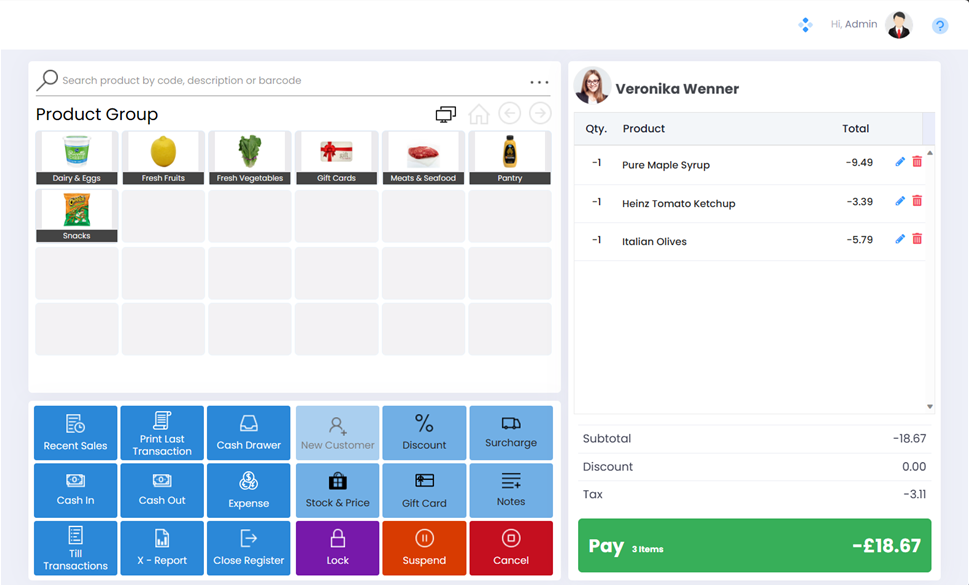The height and width of the screenshot is (585, 969).
Task: Delete the Italian Olives item
Action: coord(917,239)
